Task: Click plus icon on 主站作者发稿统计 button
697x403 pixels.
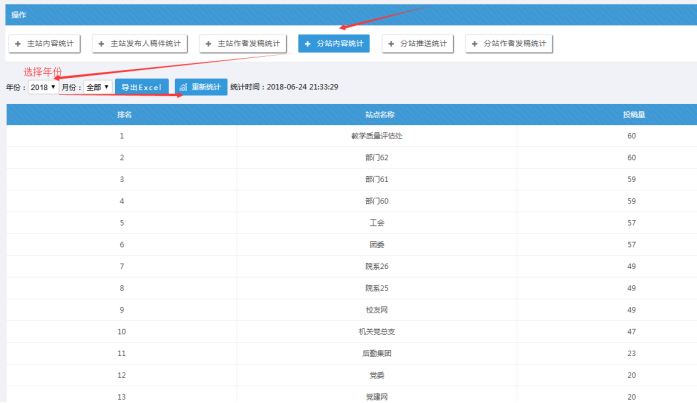Action: click(209, 44)
